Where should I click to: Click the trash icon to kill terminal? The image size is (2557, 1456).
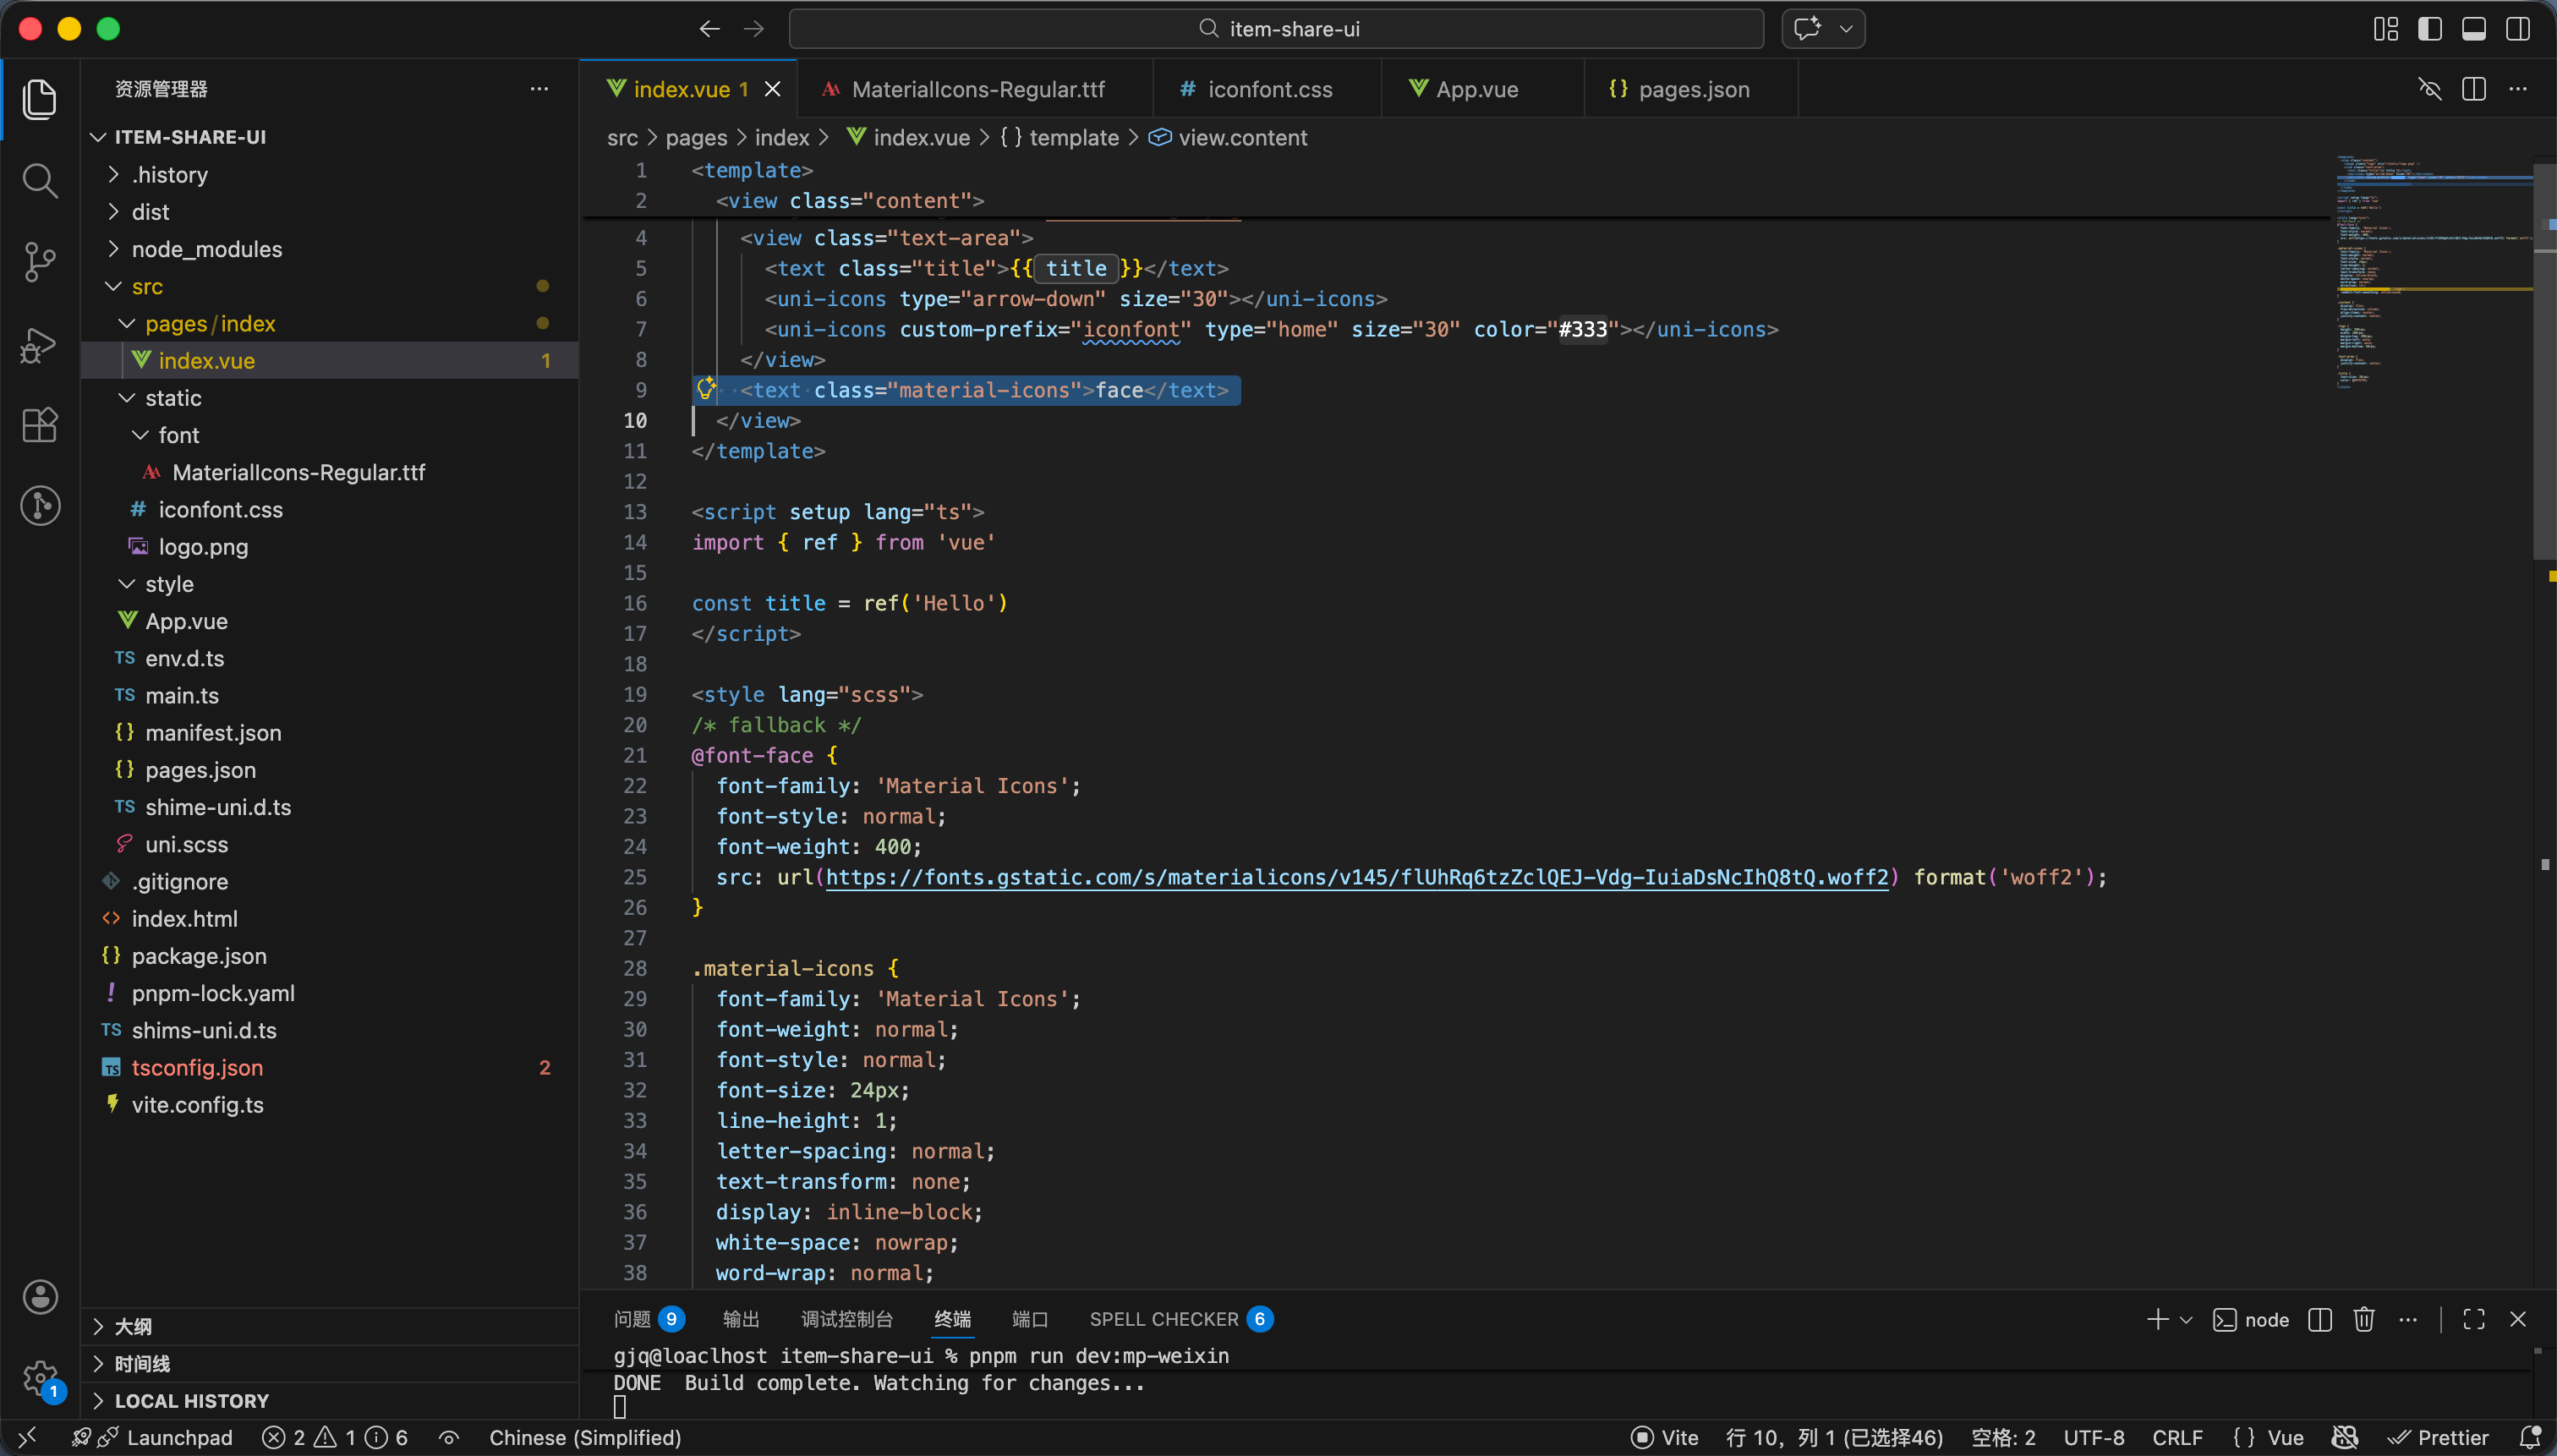(2363, 1319)
